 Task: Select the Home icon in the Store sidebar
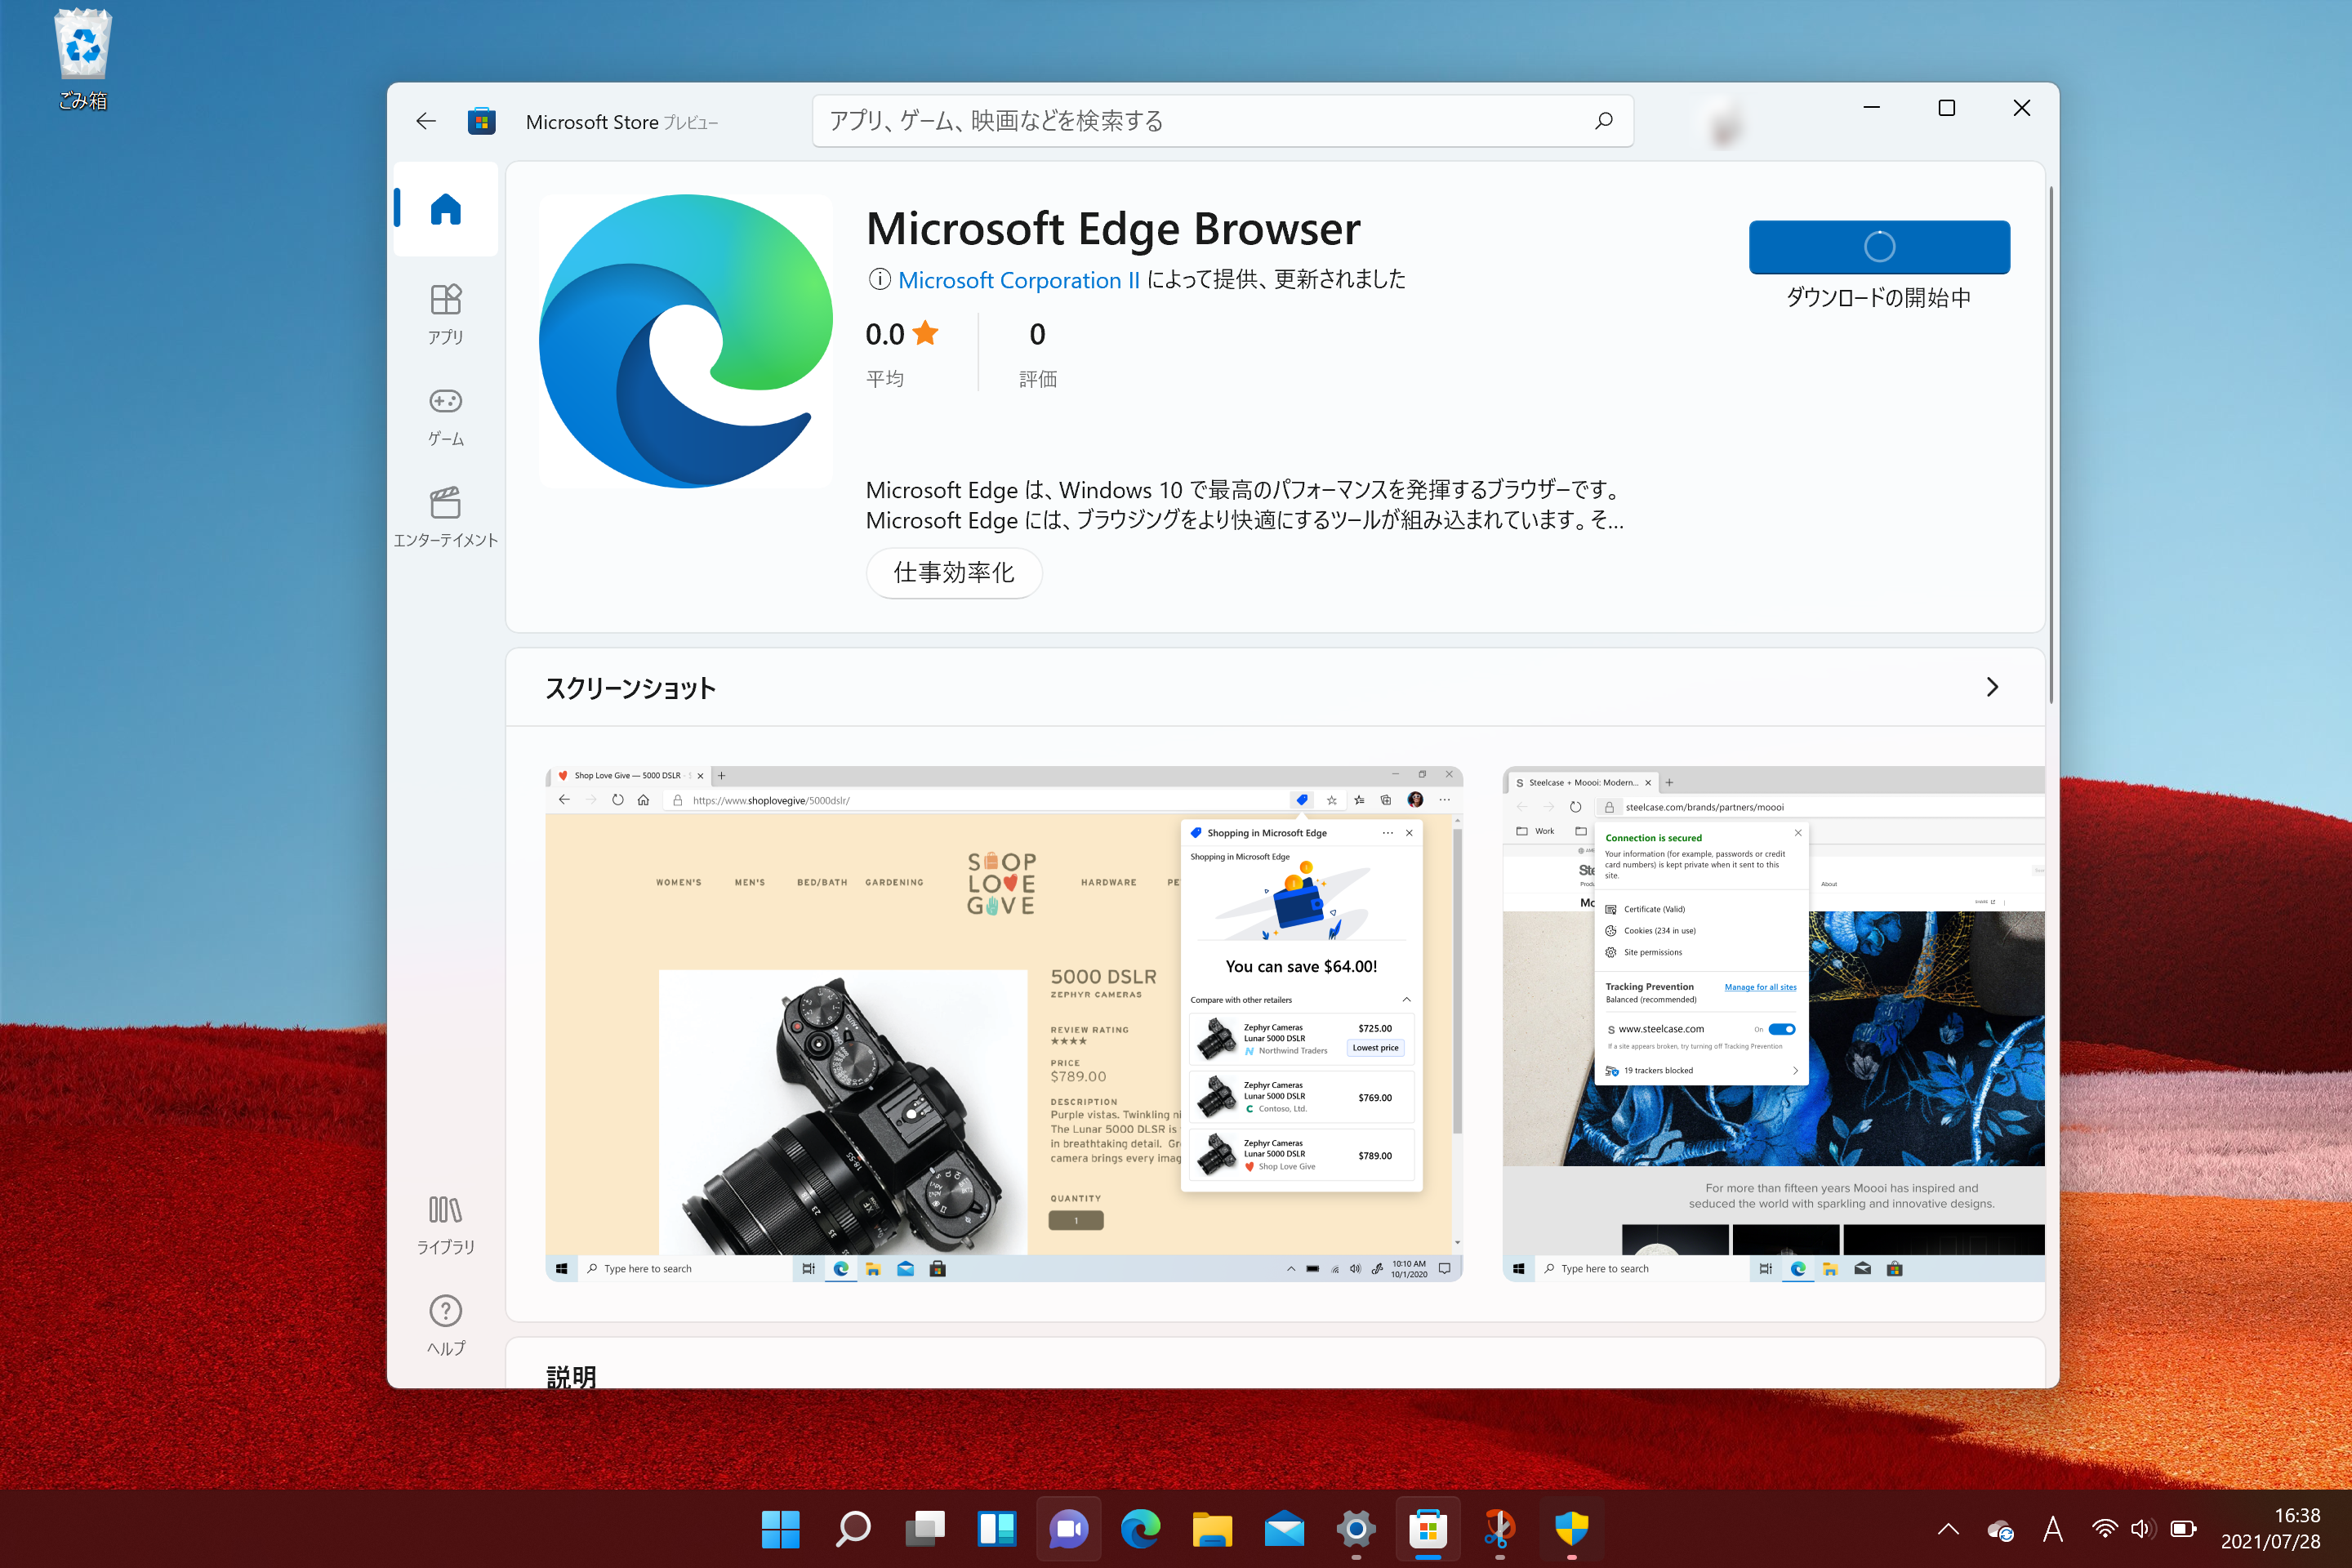coord(445,208)
